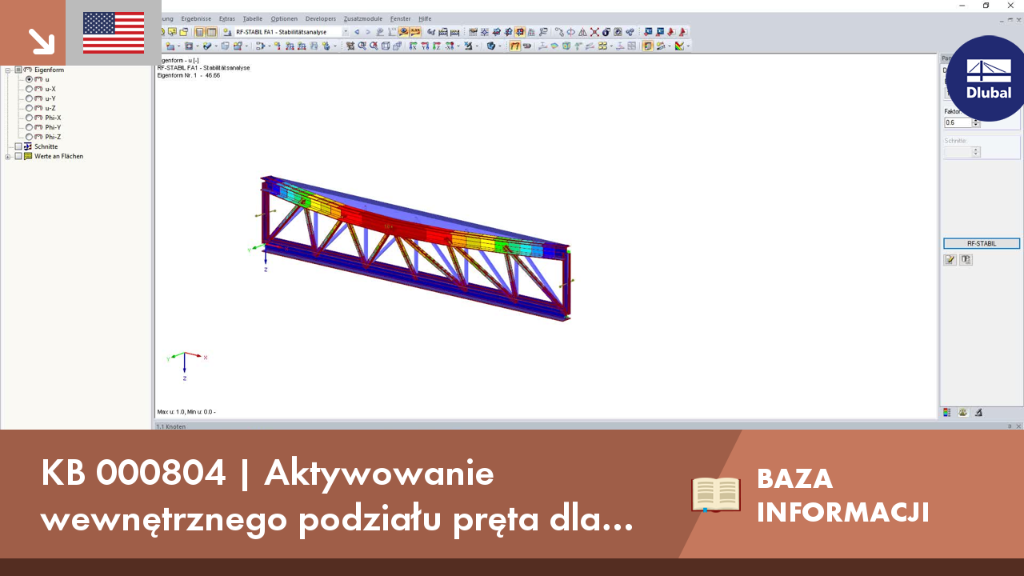Click the RF-STABIL button

click(981, 244)
